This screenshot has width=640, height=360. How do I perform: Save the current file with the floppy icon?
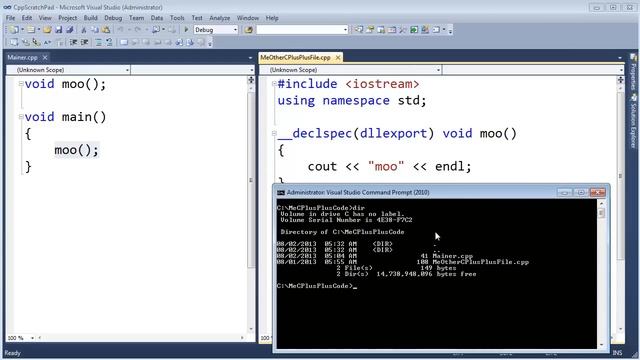[x=58, y=30]
